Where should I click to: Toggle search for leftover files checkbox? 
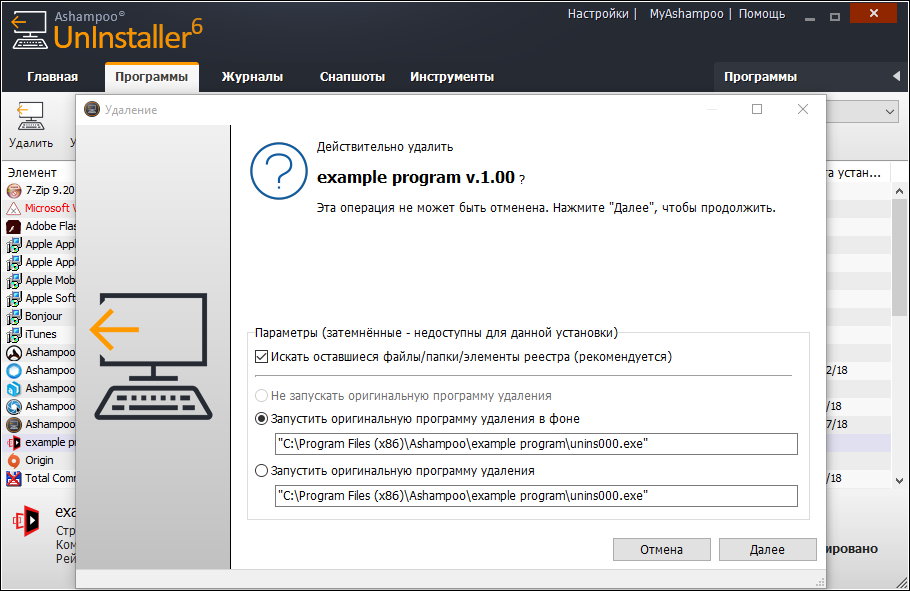pos(262,356)
